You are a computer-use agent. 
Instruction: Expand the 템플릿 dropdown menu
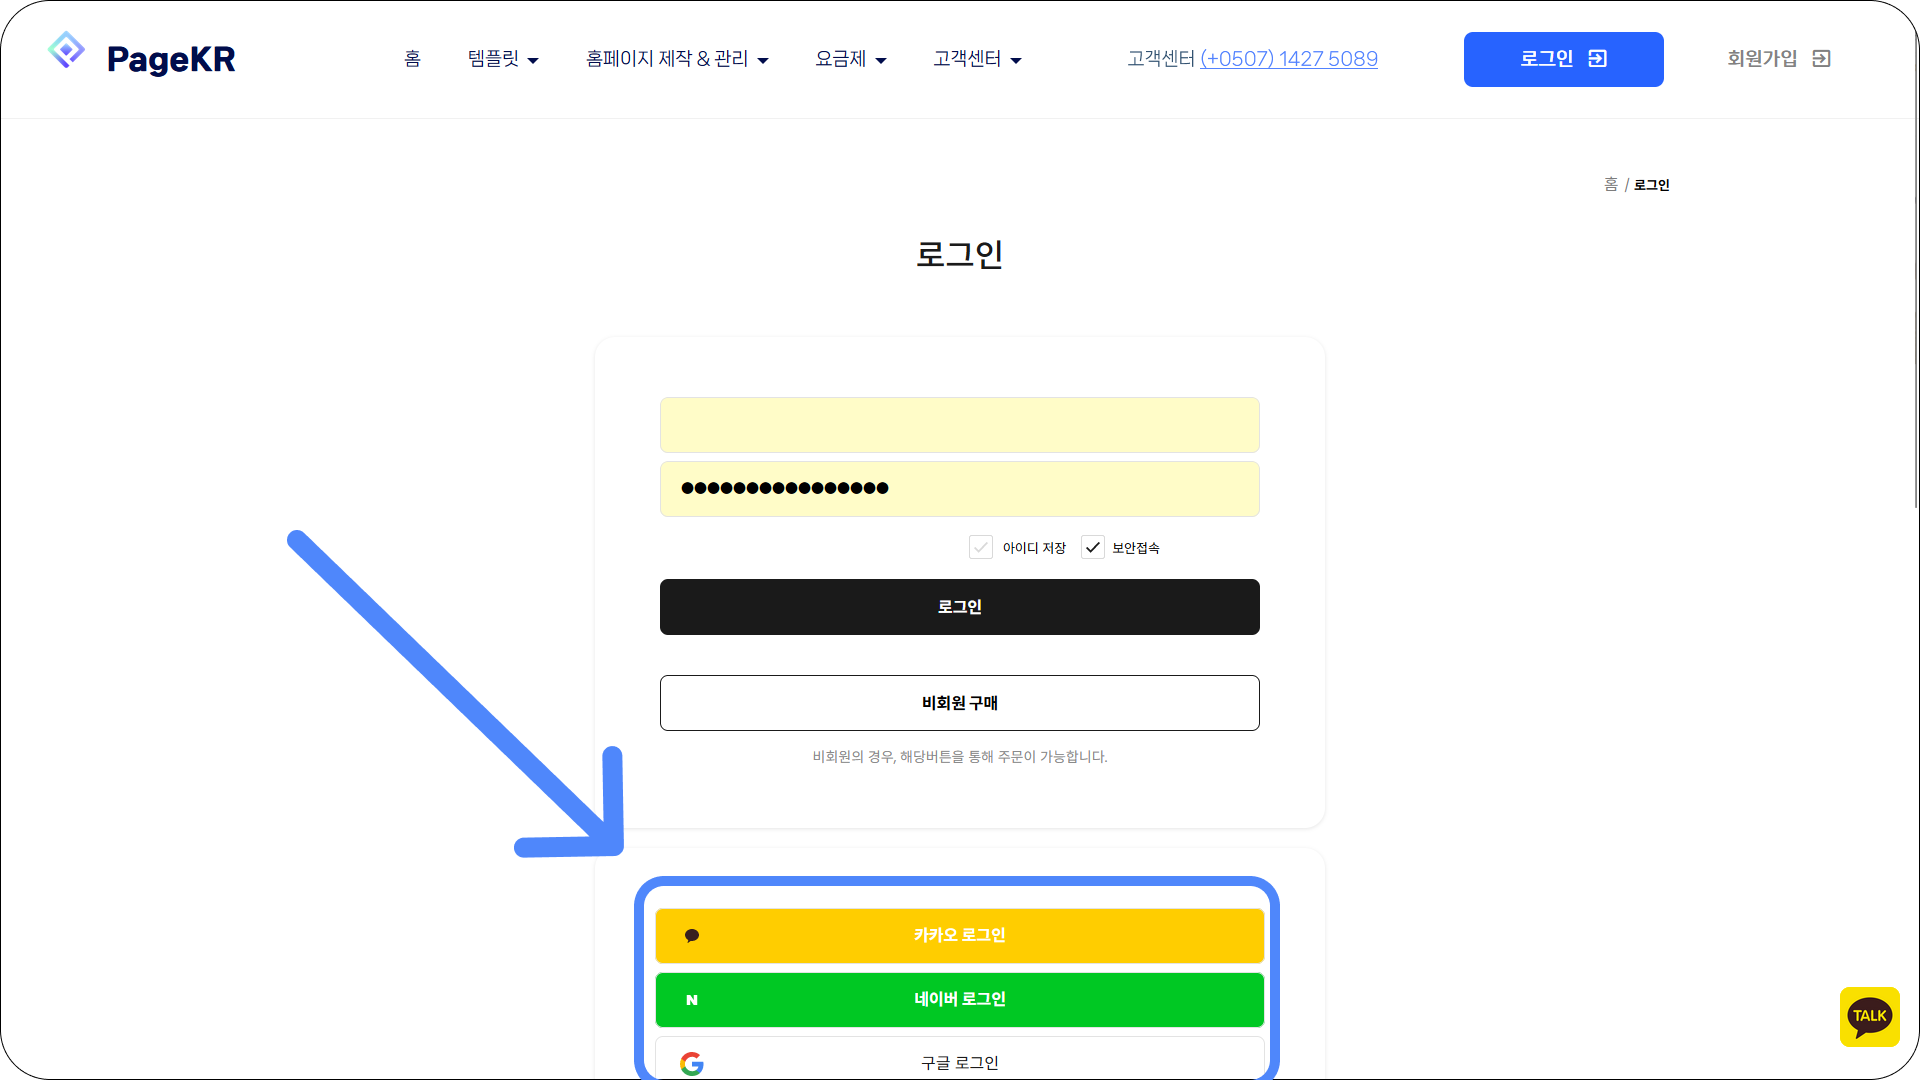coord(503,59)
